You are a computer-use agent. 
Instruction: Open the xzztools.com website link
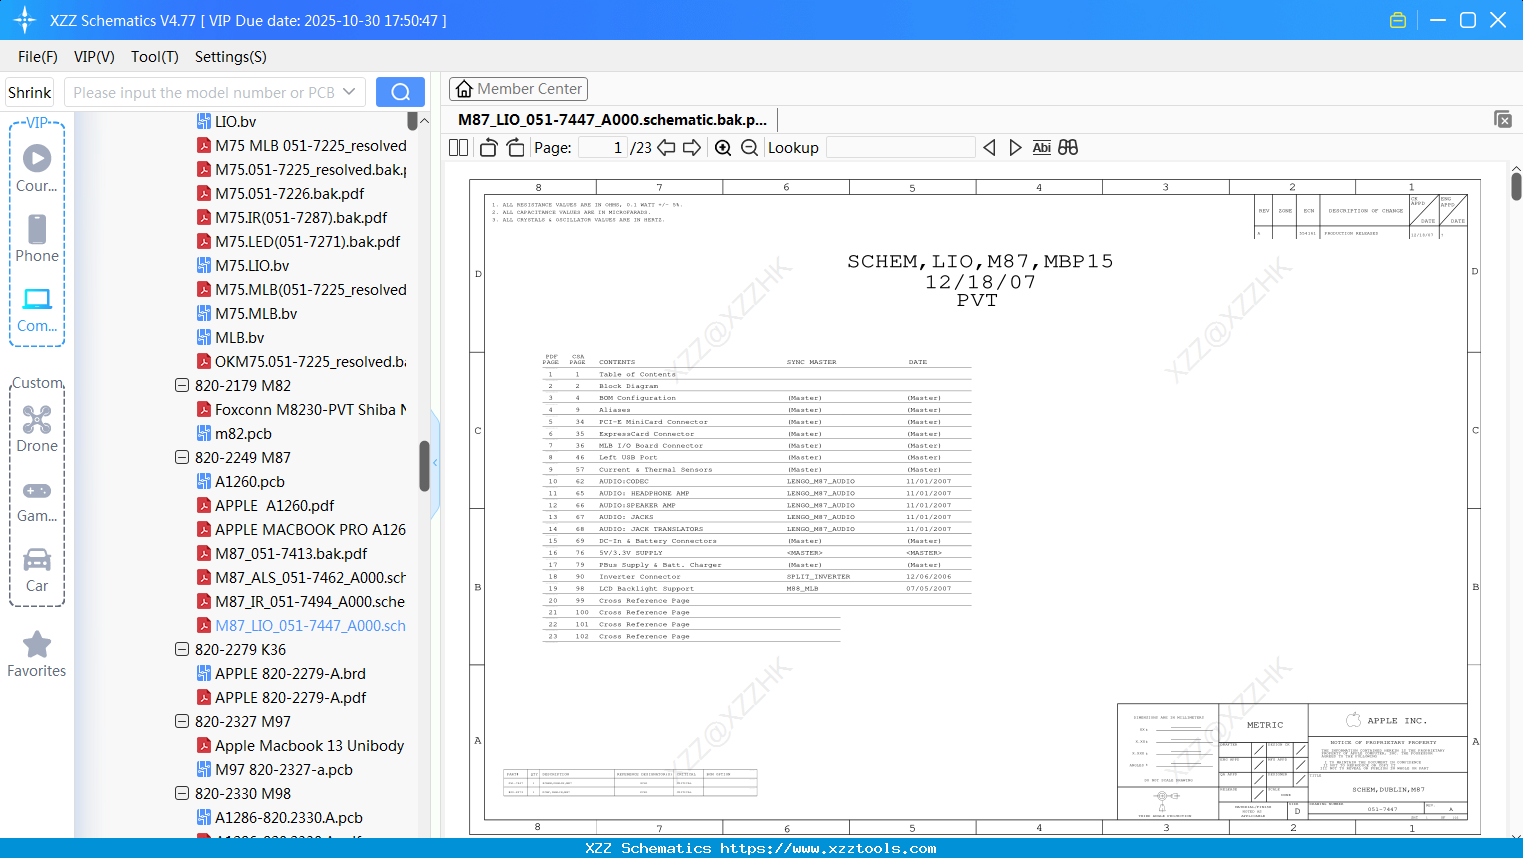(x=828, y=848)
